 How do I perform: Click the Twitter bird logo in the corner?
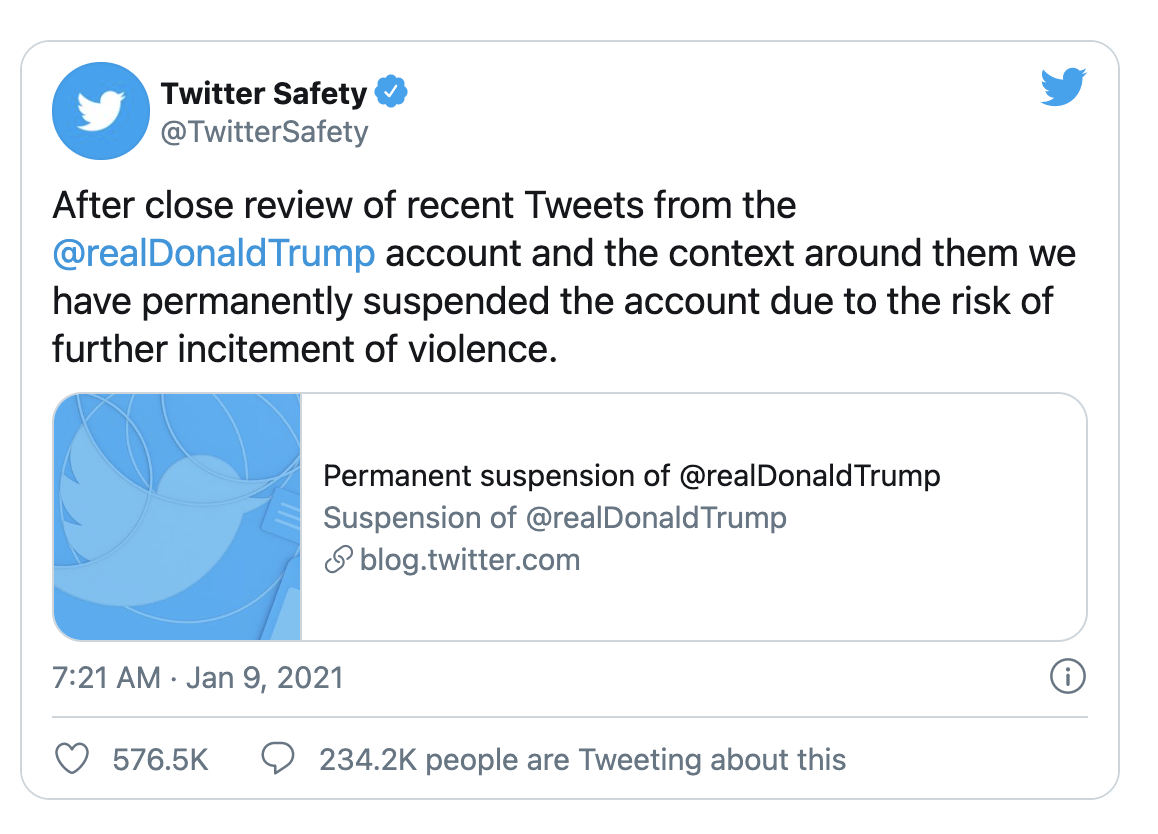point(1063,88)
